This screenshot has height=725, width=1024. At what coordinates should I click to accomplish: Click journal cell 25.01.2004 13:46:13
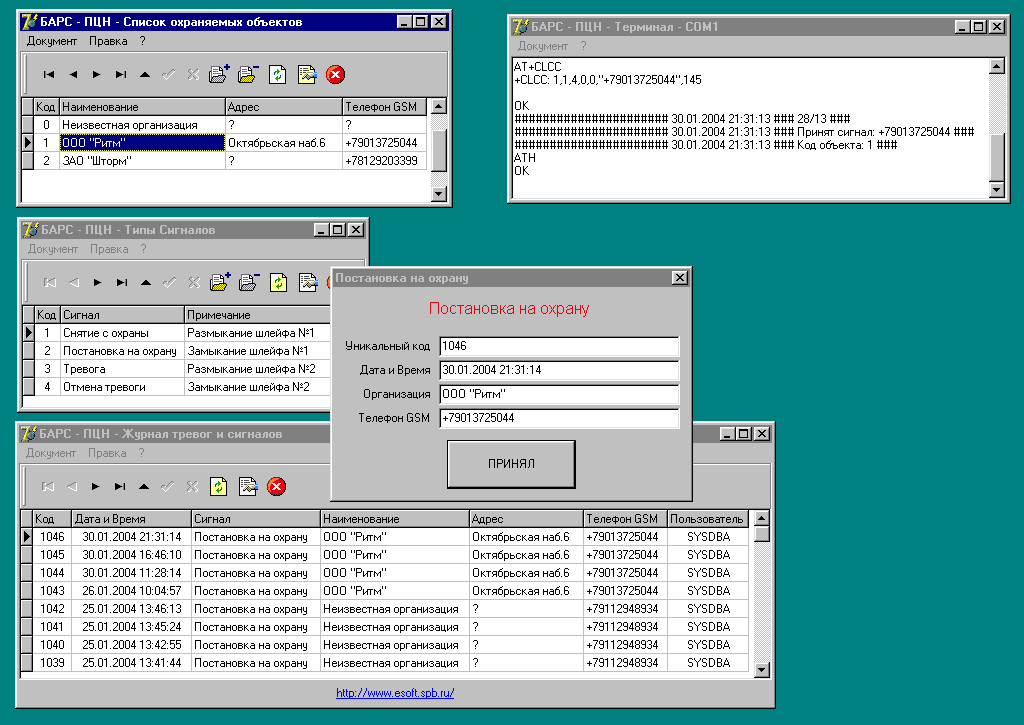131,609
